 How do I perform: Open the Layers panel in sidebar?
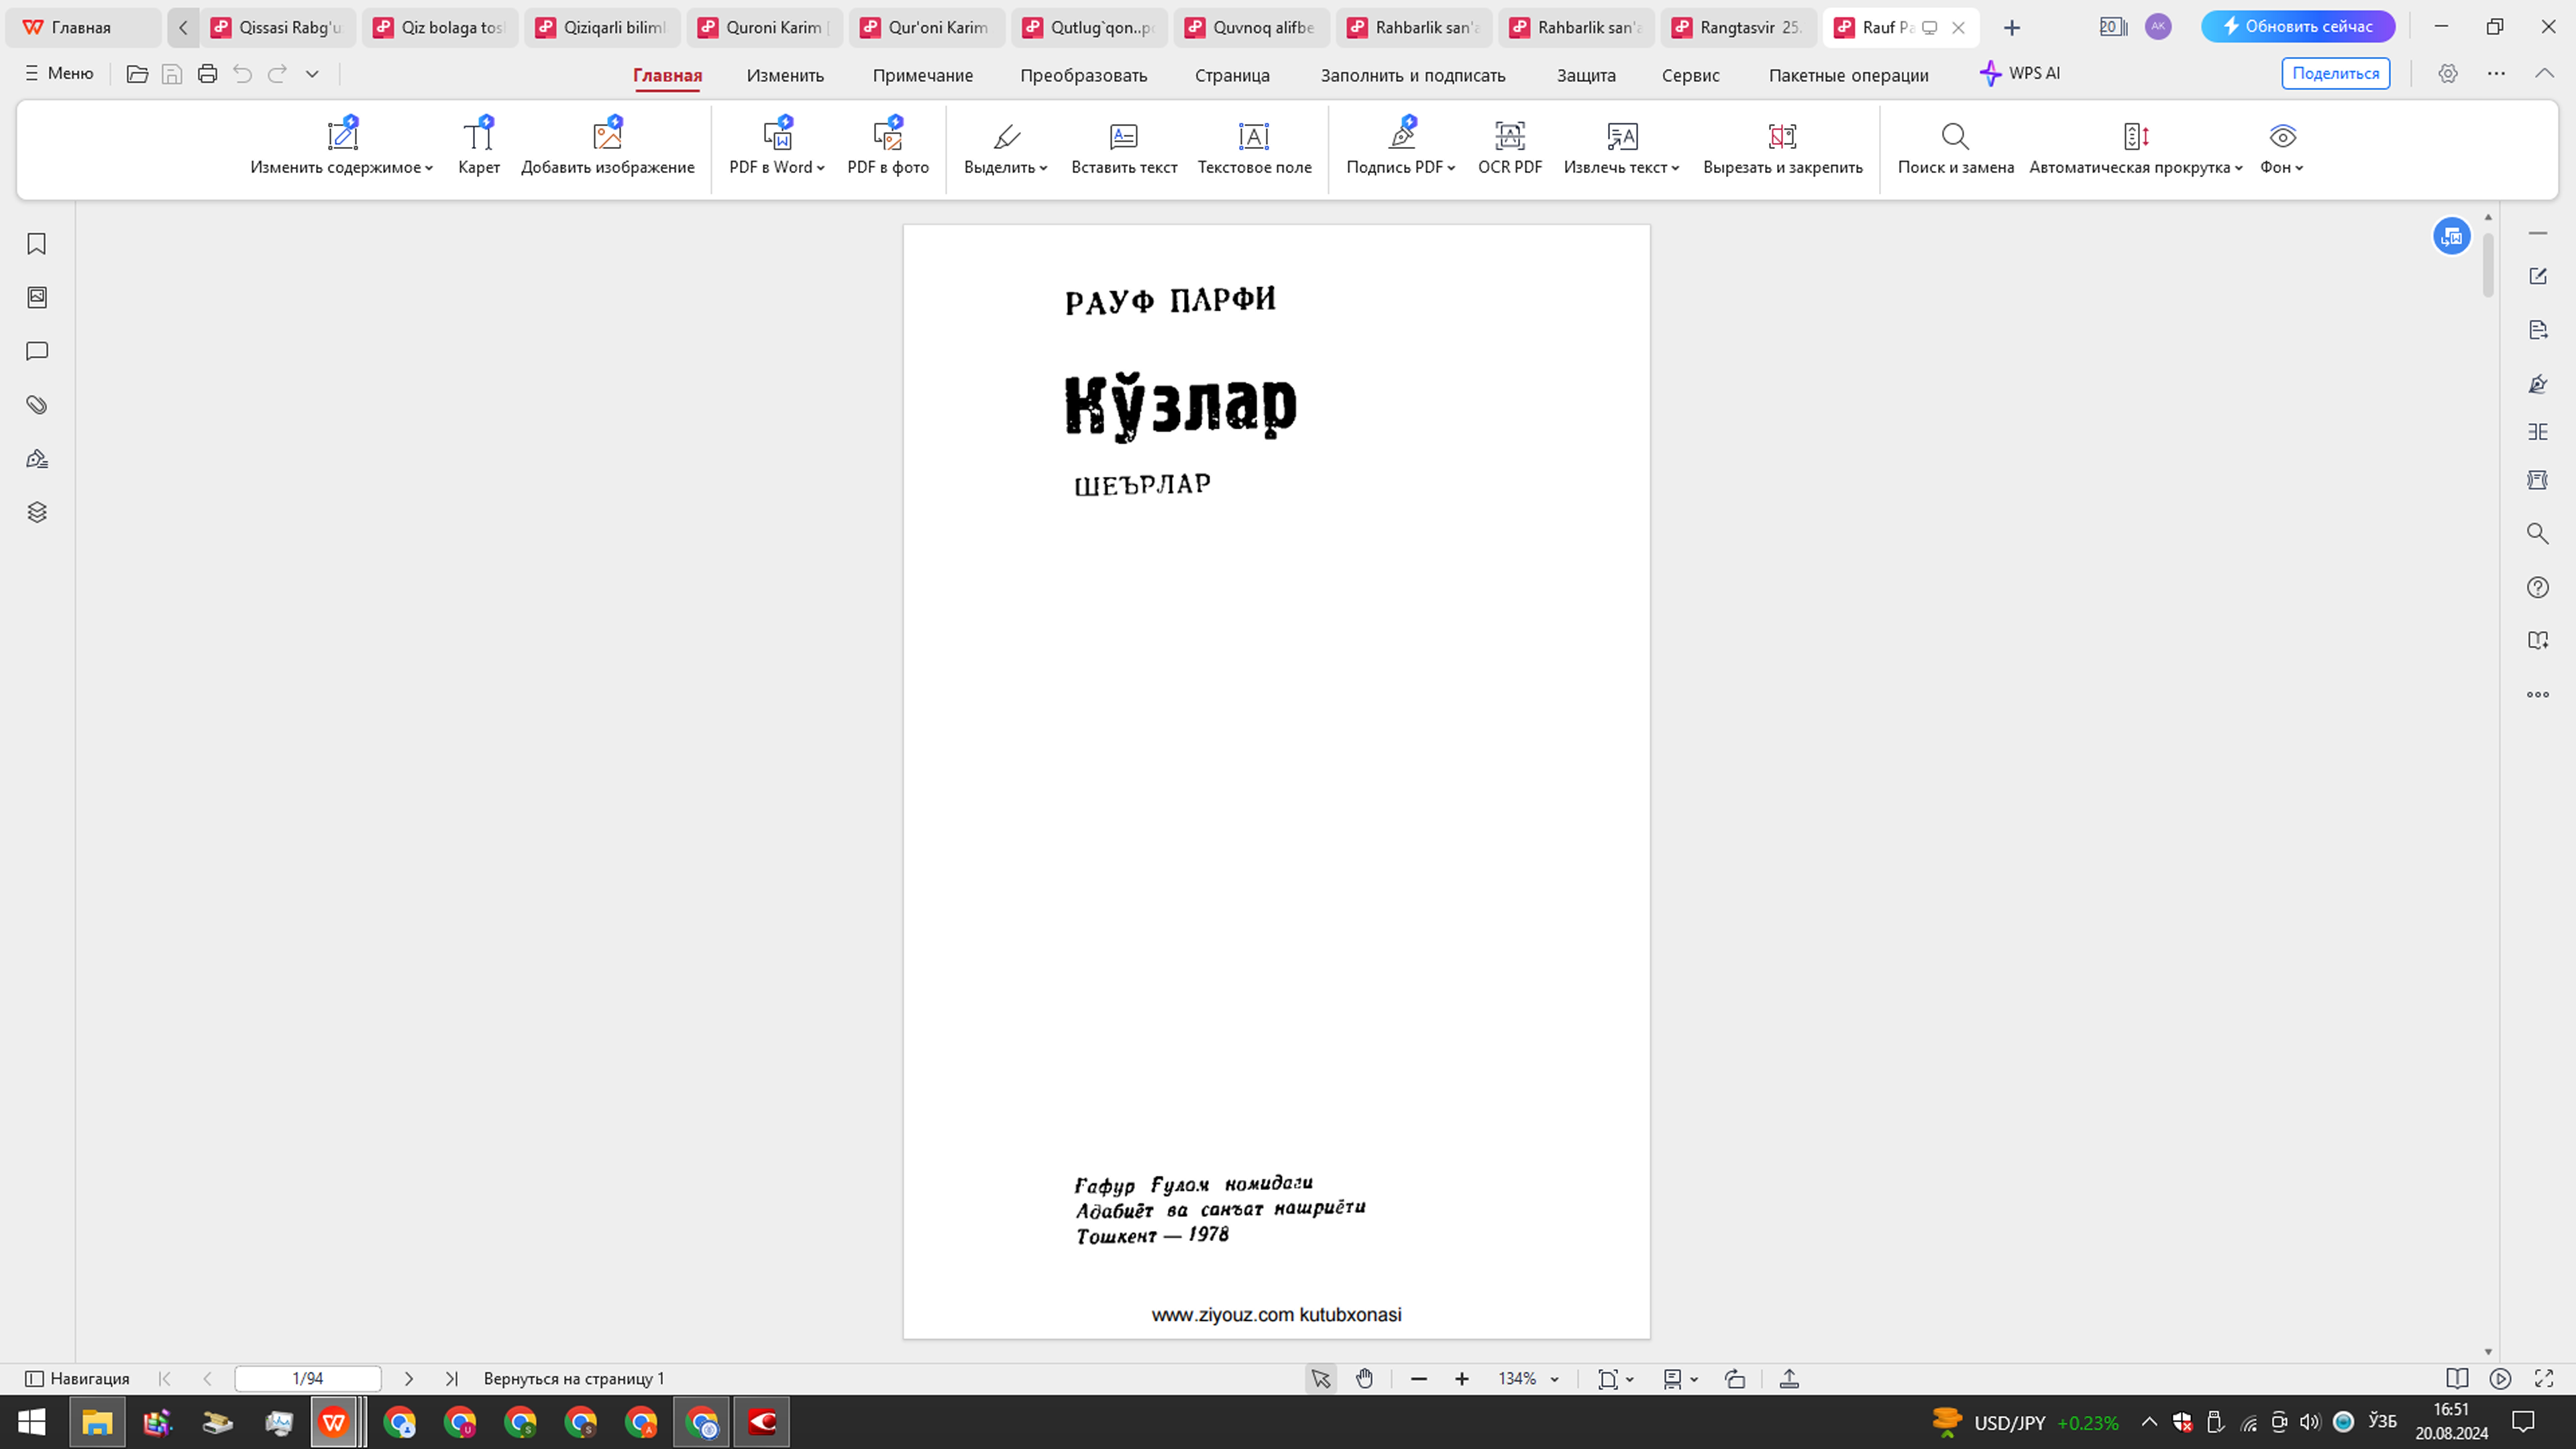click(37, 512)
